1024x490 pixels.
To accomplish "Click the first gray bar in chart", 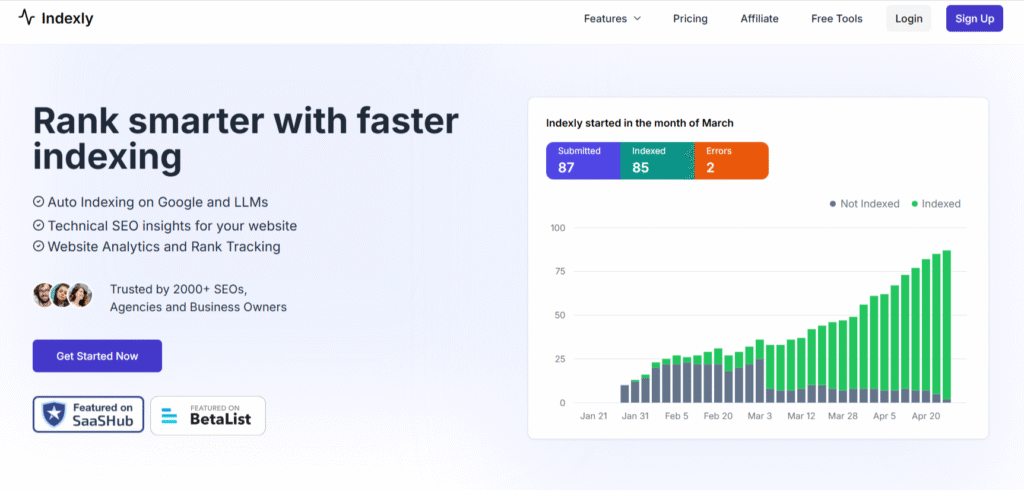I will pos(624,394).
